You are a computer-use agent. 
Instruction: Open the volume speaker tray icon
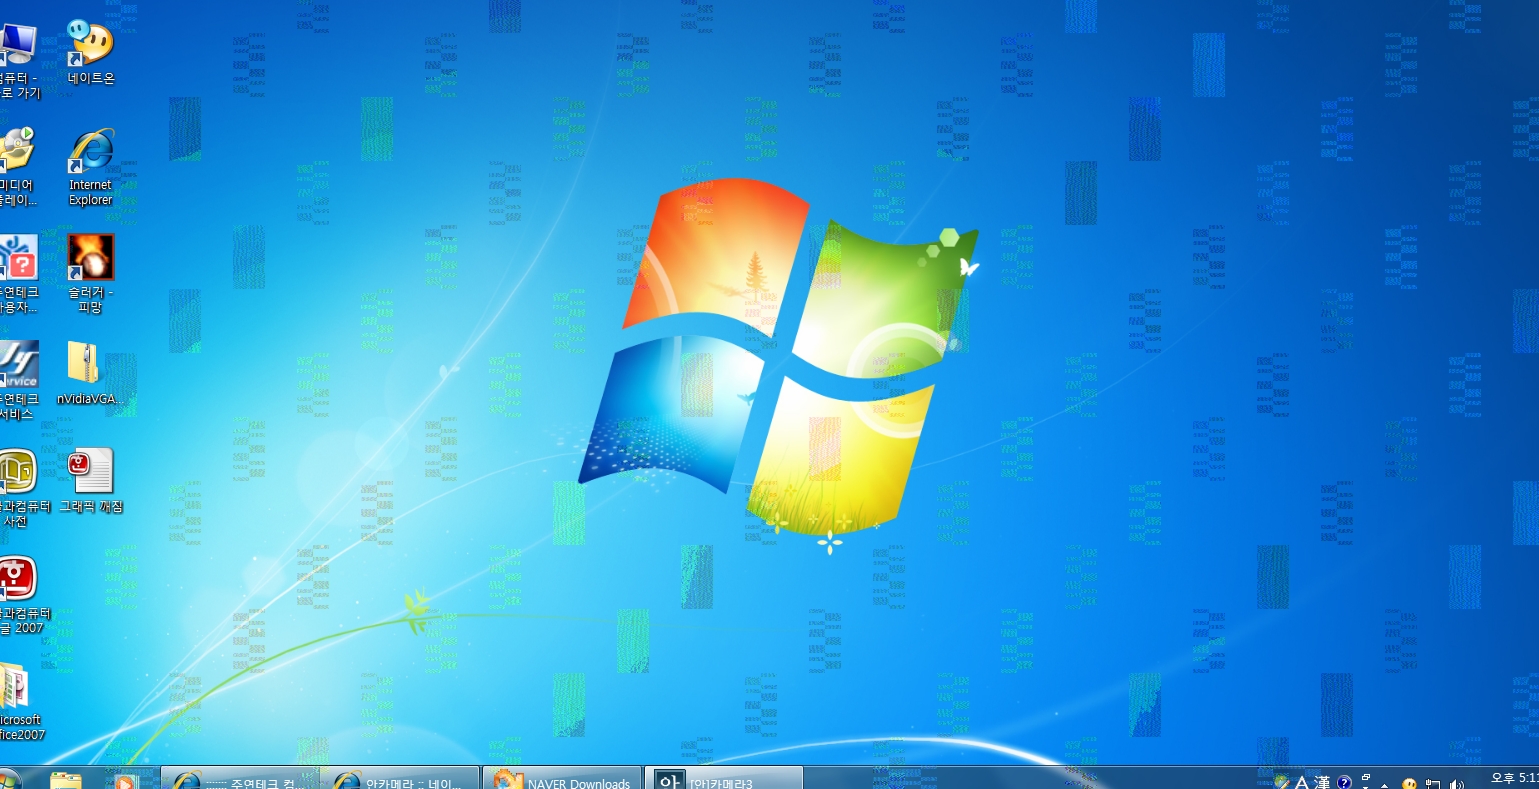tap(1457, 784)
